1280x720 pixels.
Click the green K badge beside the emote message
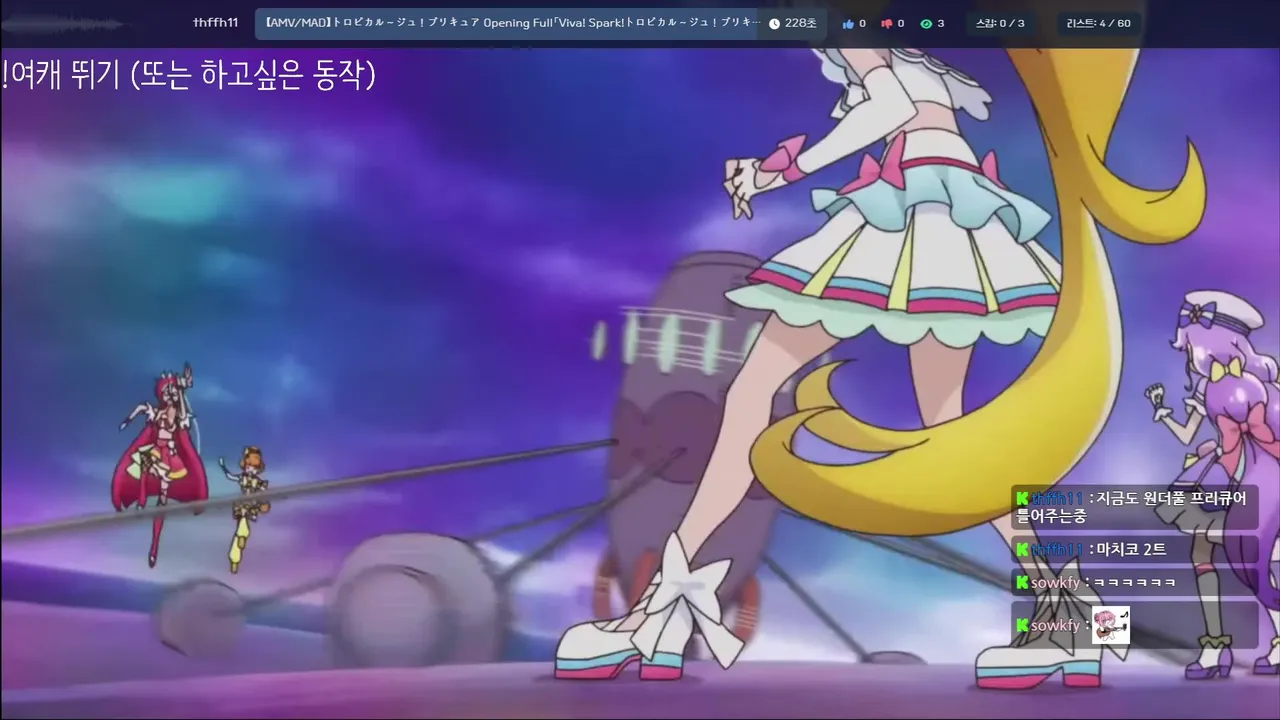pyautogui.click(x=1022, y=625)
